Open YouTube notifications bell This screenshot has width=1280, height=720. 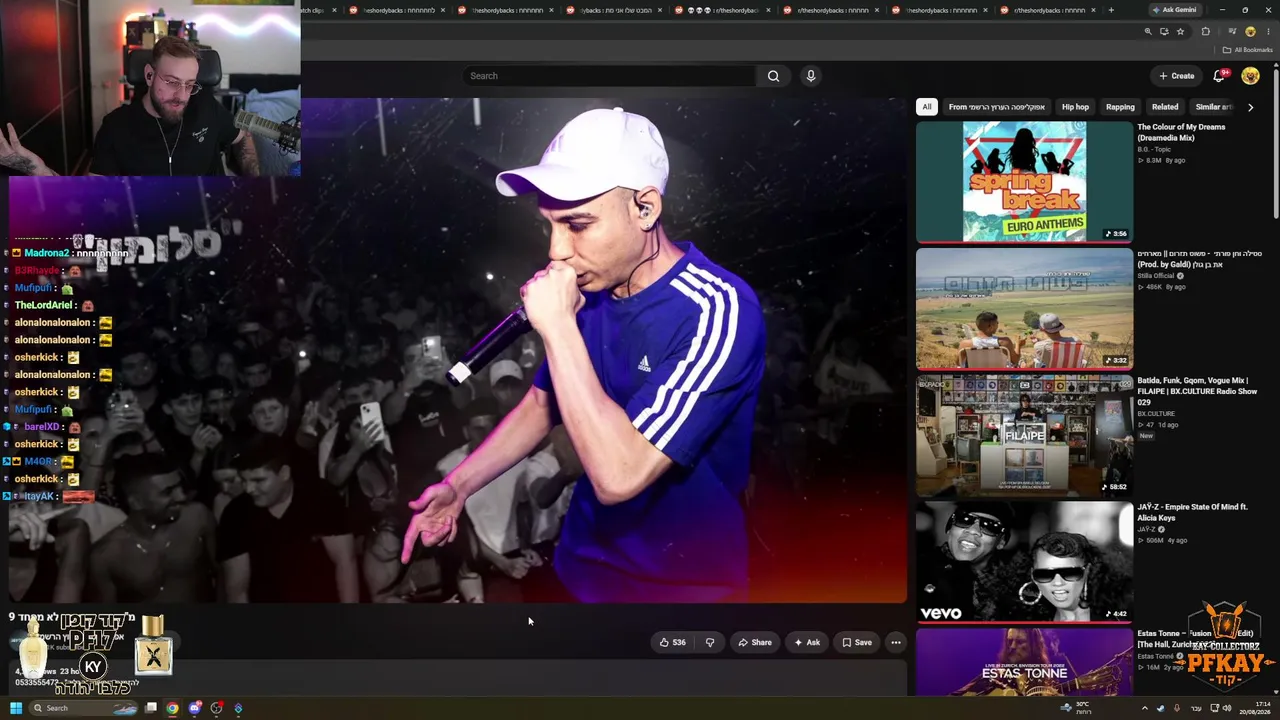tap(1219, 76)
